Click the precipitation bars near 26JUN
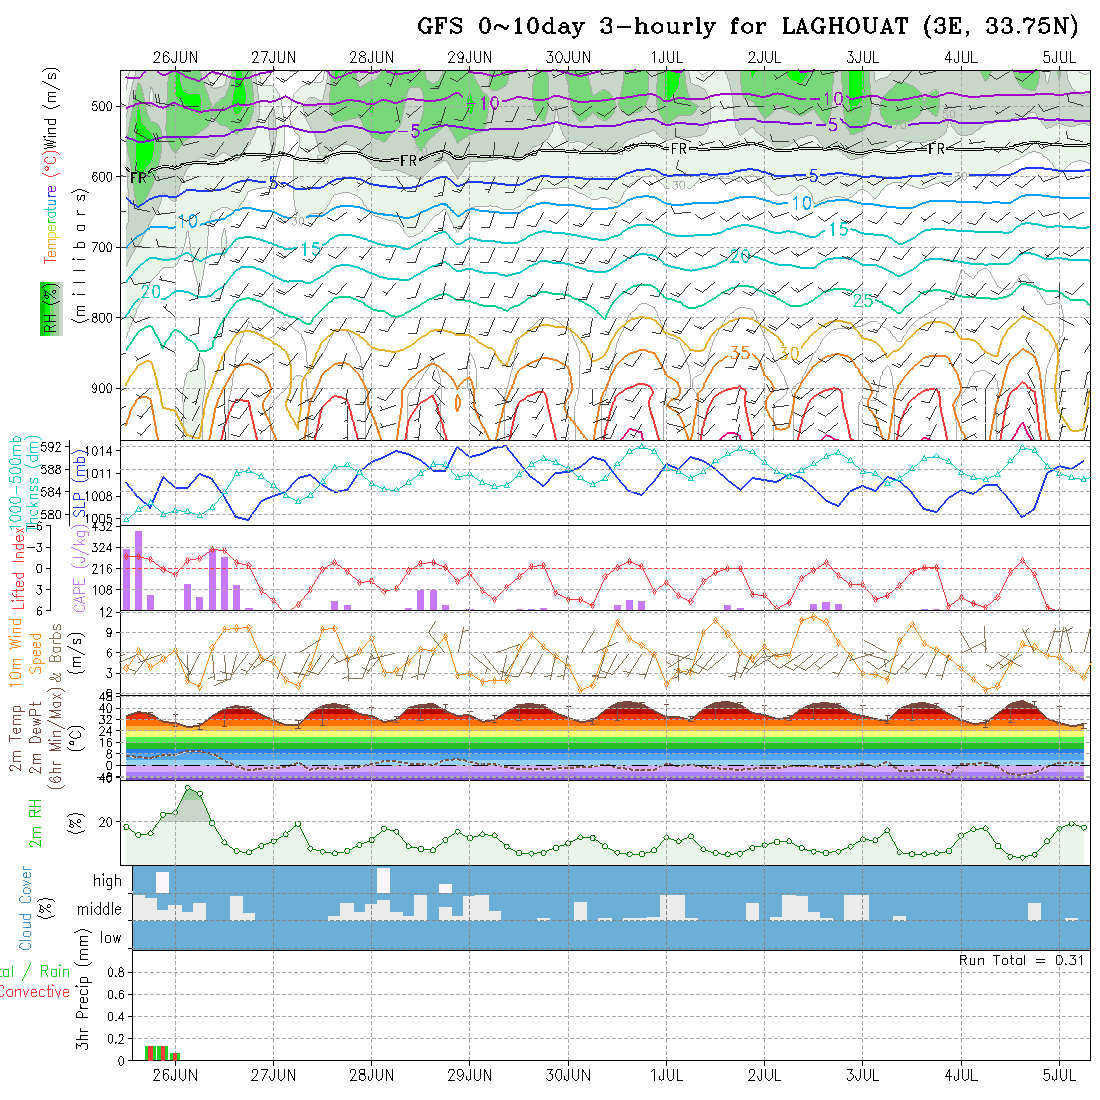1100x1100 pixels. tap(158, 1052)
